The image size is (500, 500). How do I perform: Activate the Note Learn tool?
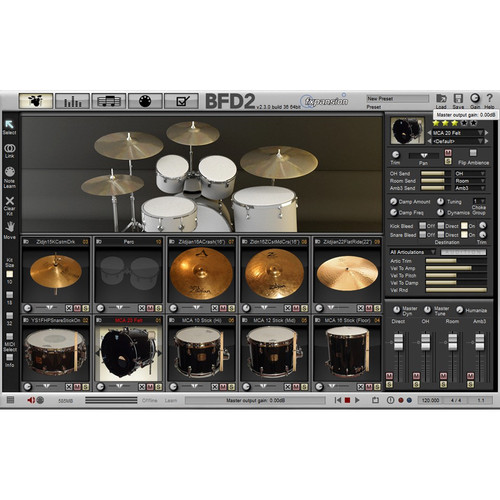(10, 172)
